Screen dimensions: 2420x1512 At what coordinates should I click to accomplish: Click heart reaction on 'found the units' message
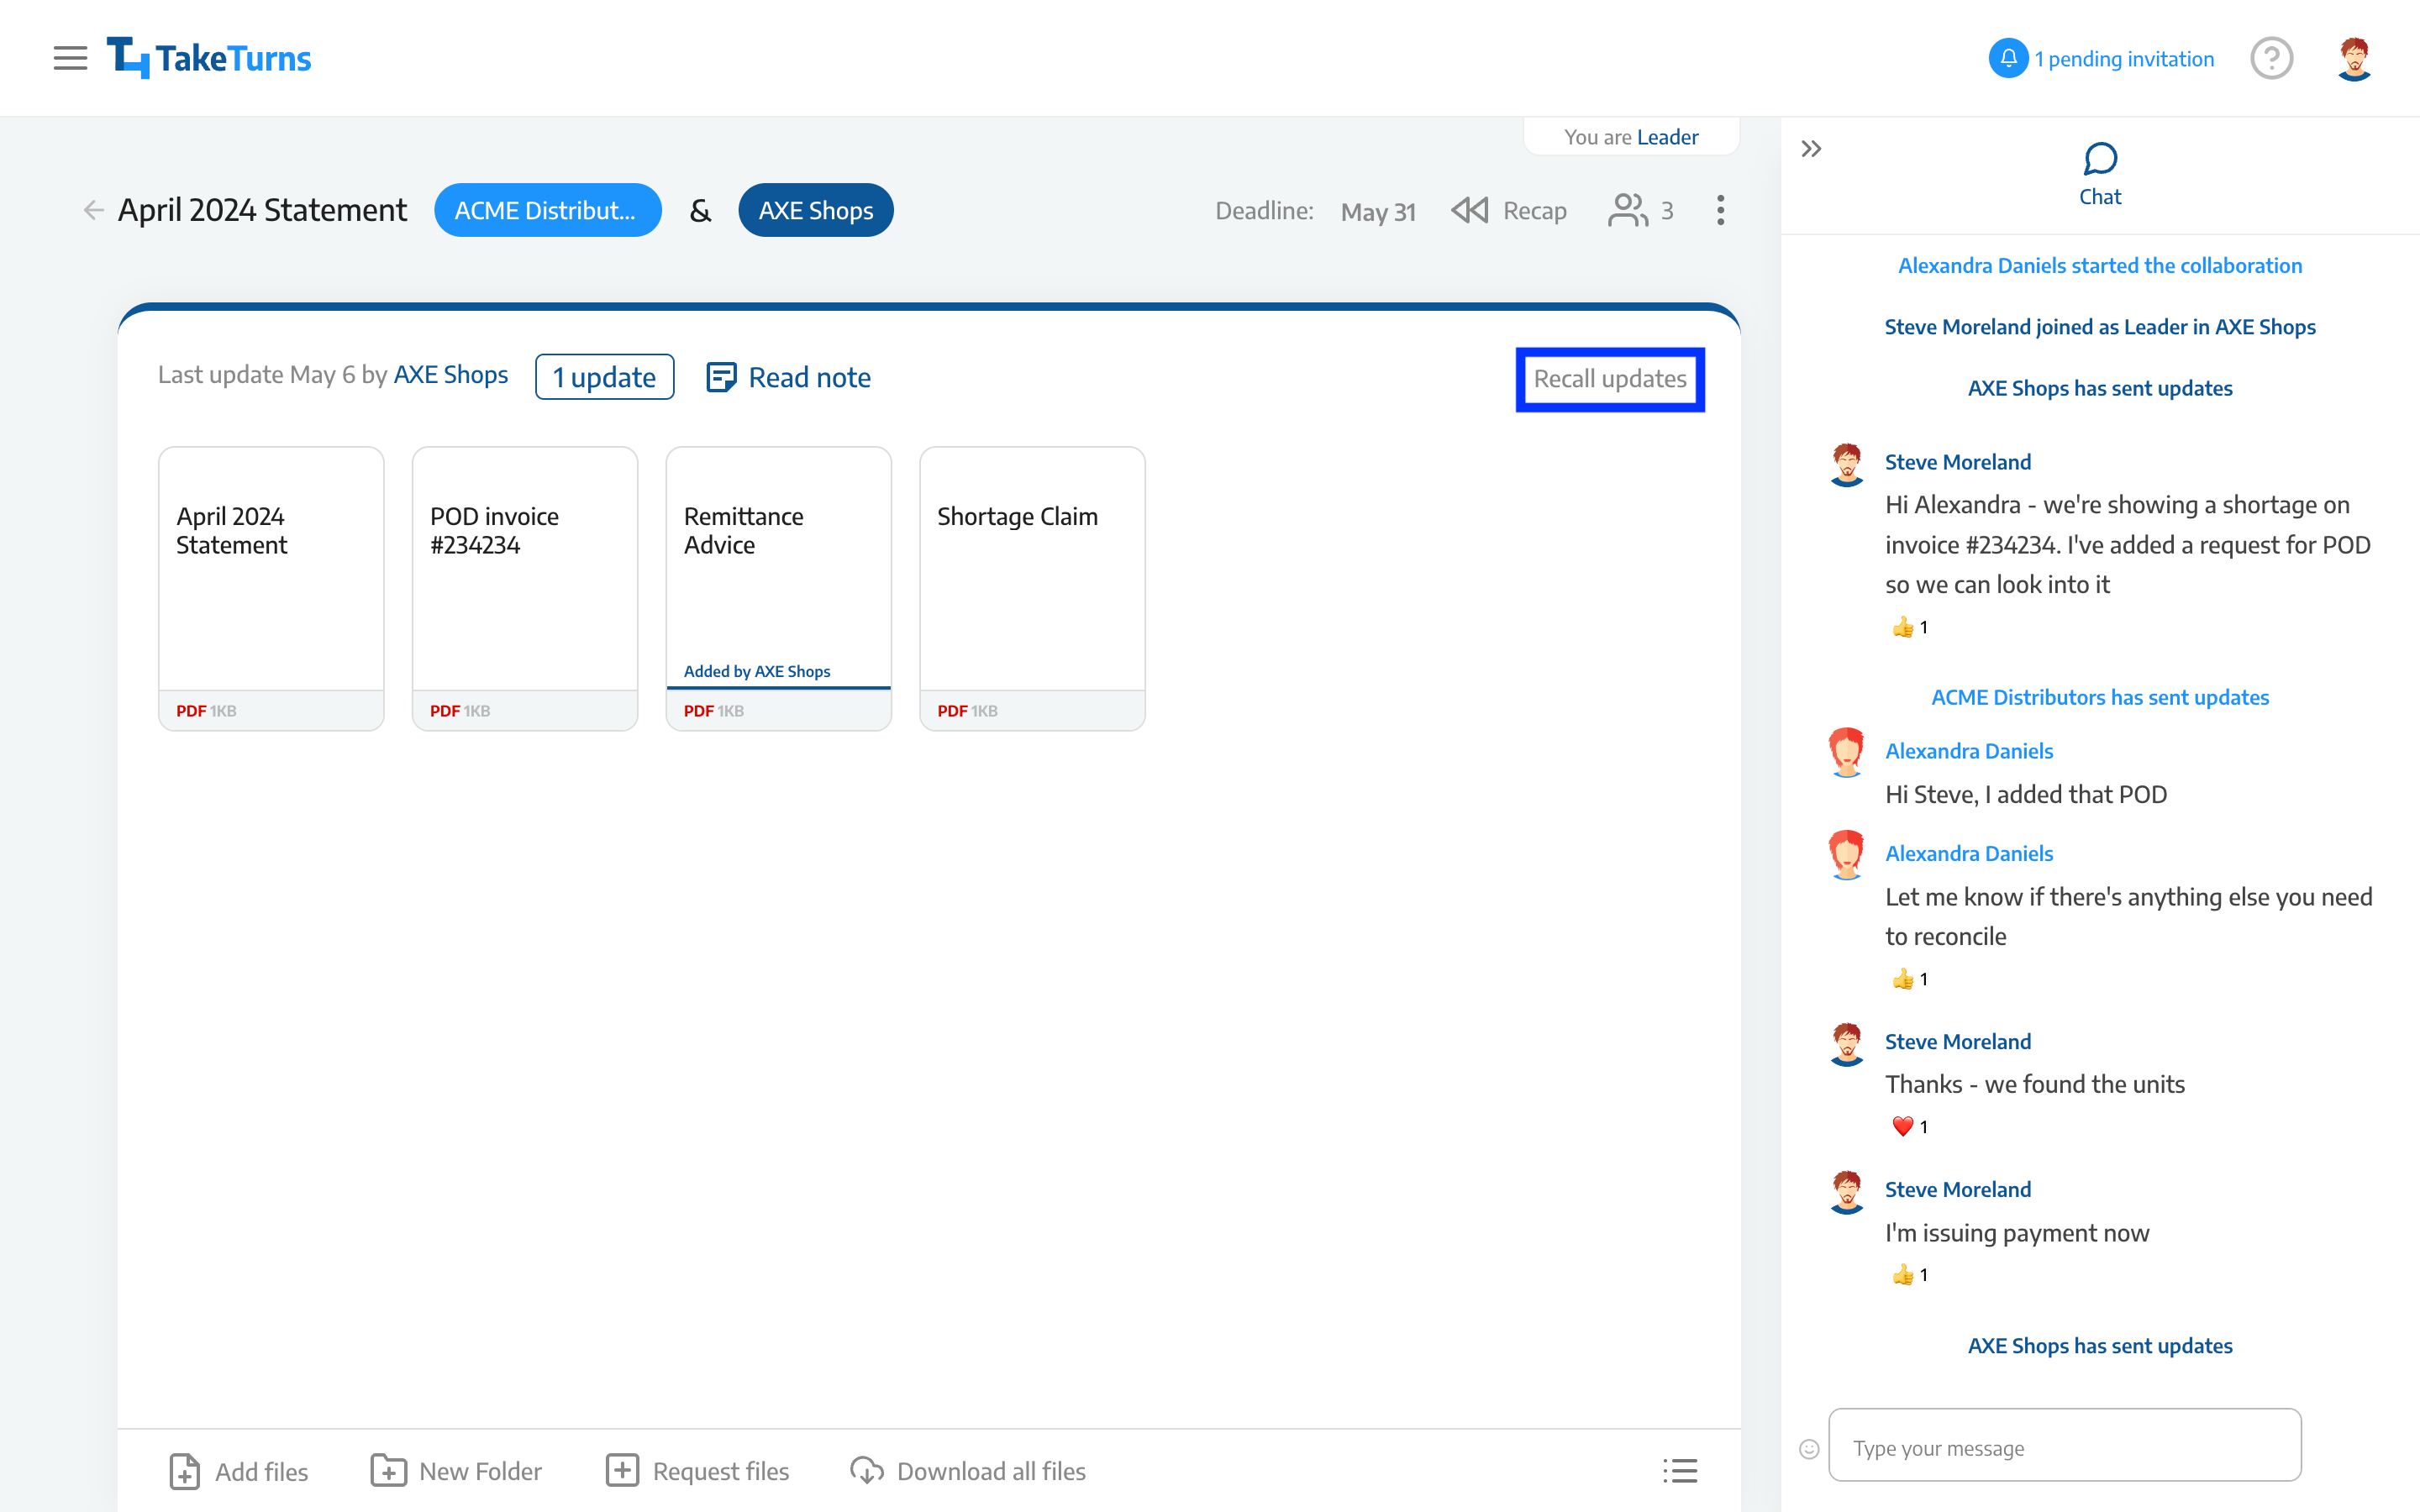pos(1909,1127)
